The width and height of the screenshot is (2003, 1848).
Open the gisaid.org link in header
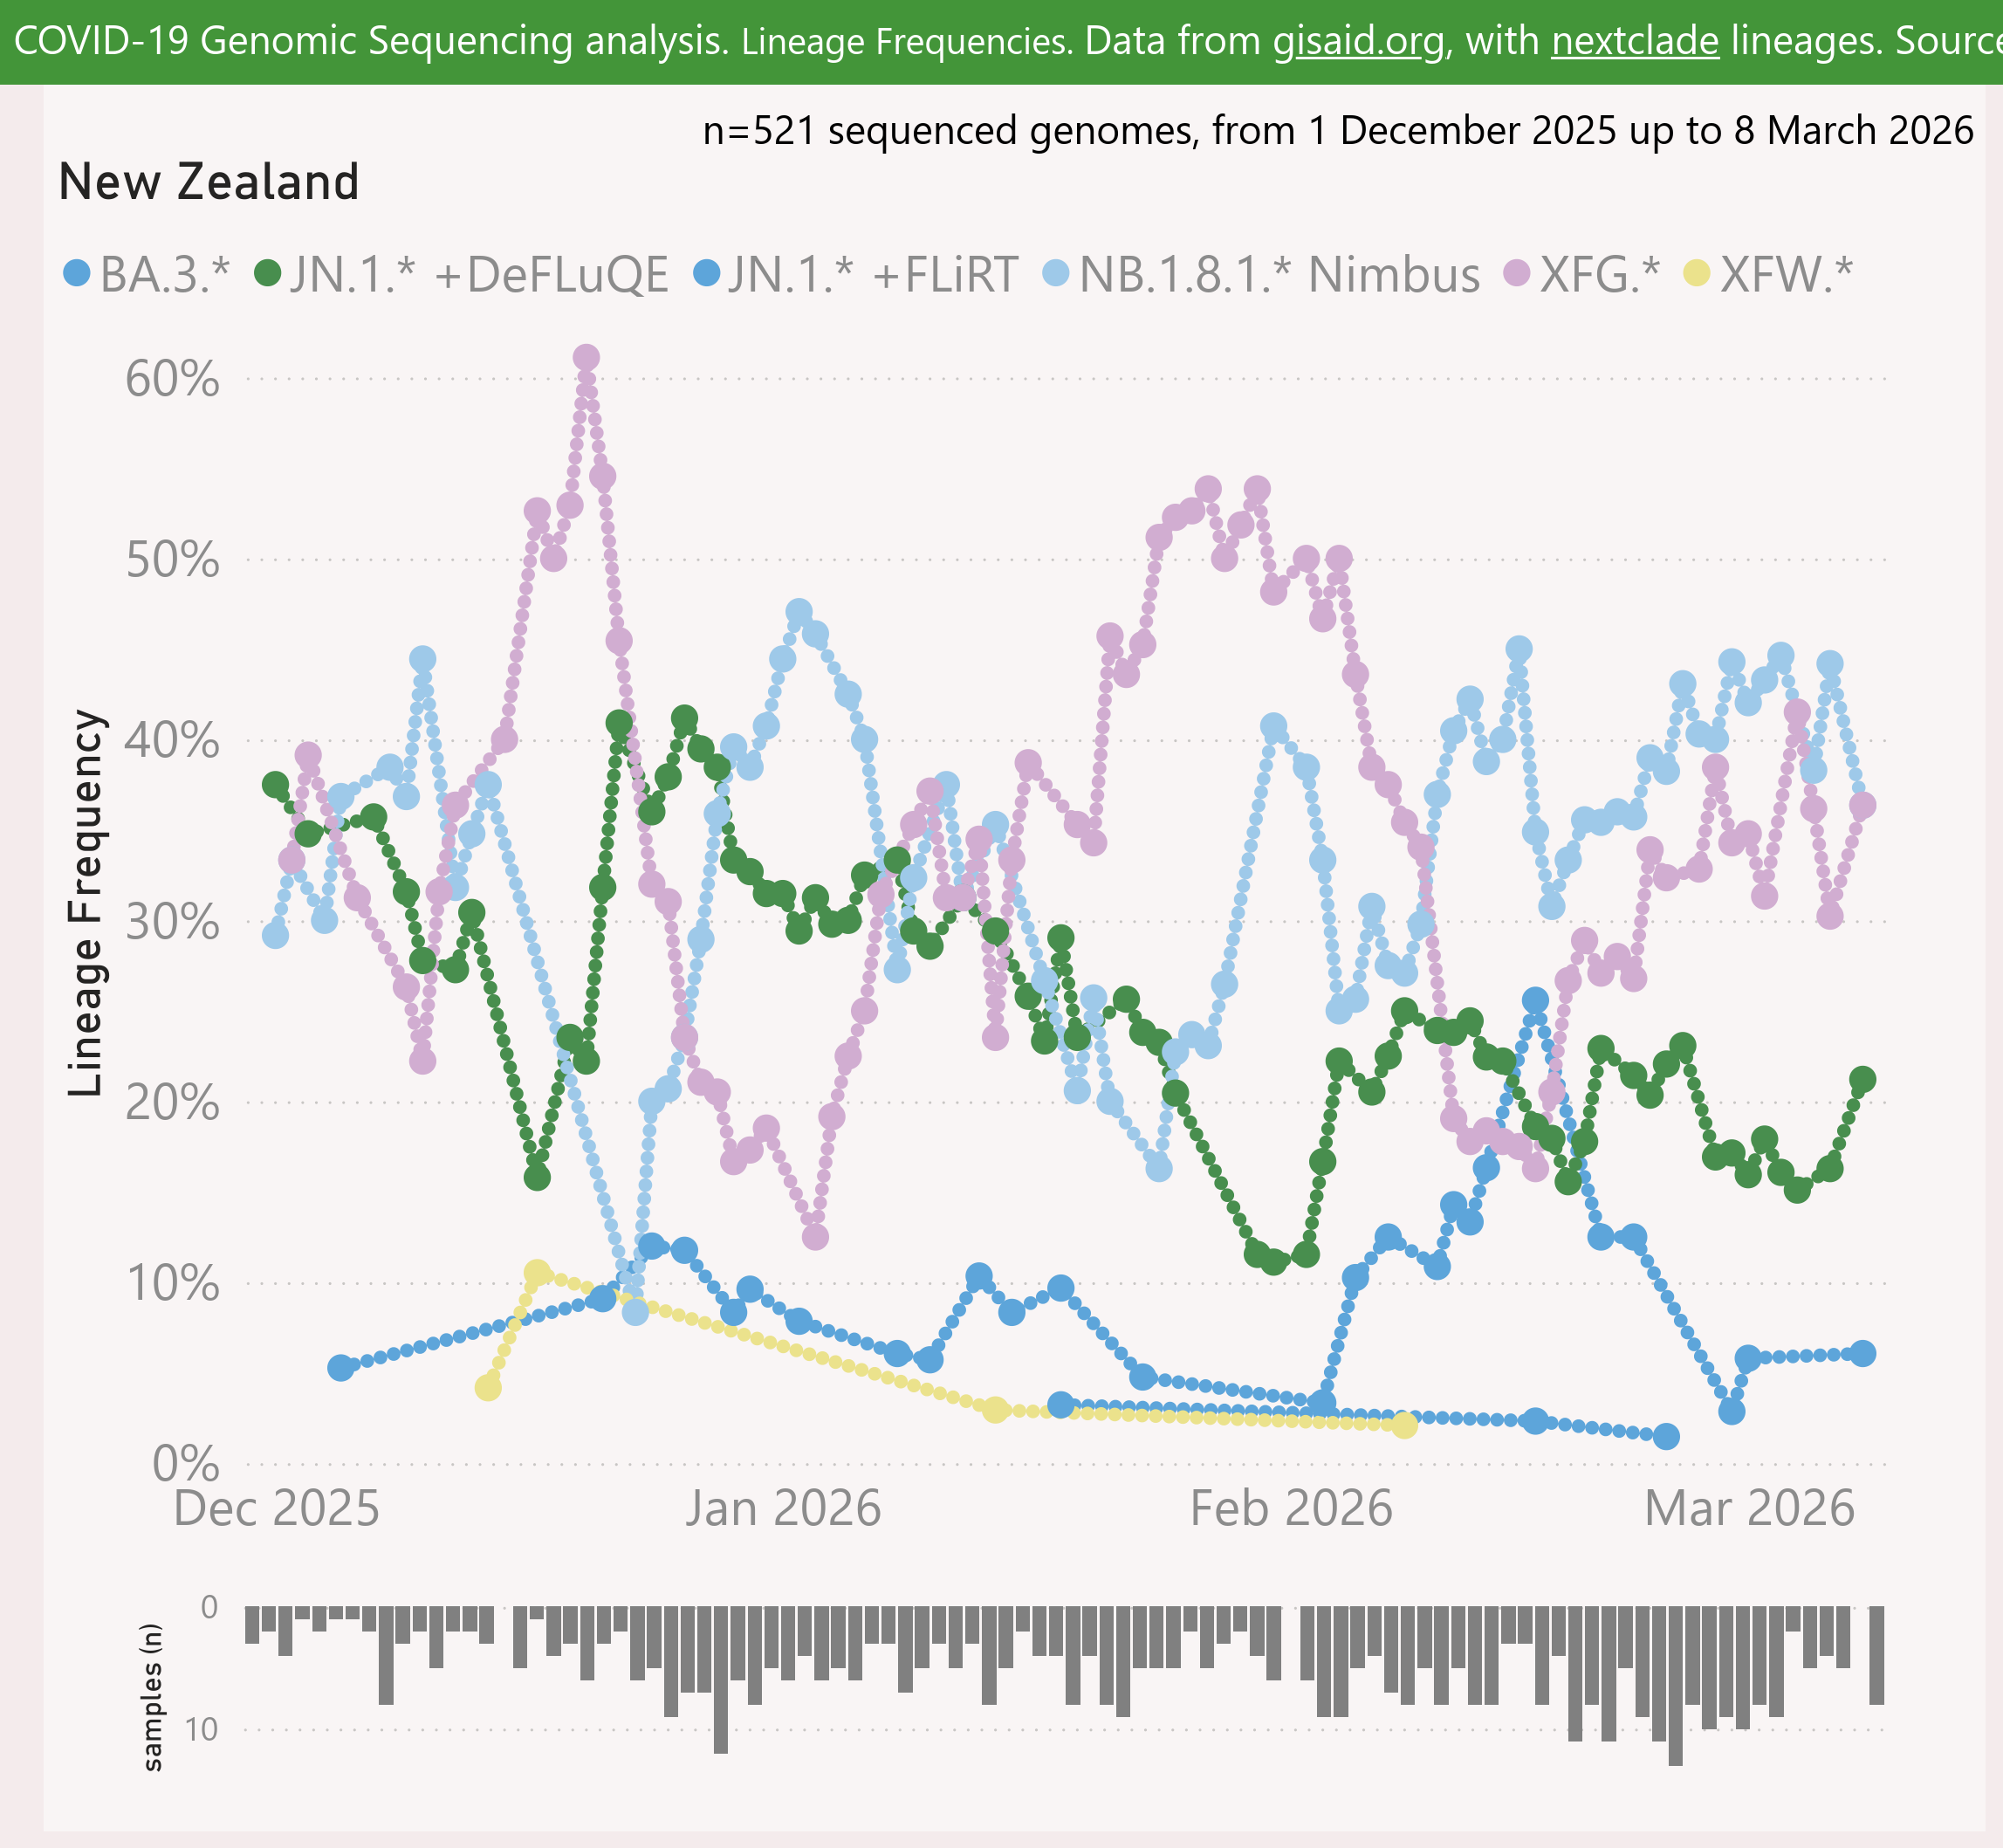1359,41
